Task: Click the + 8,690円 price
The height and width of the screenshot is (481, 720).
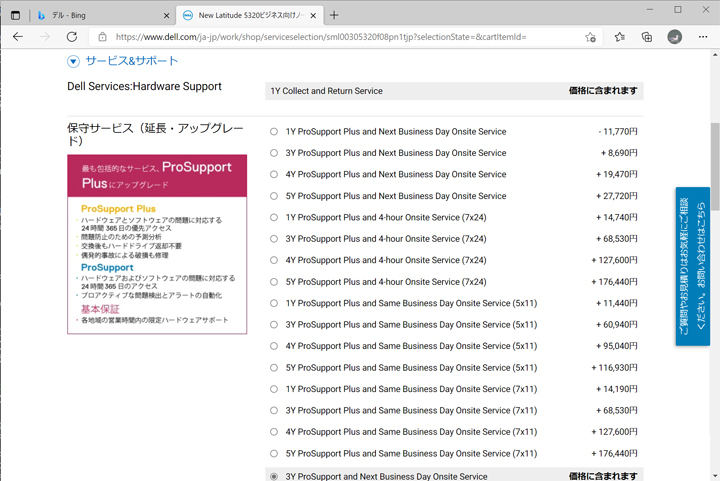Action: pos(619,153)
